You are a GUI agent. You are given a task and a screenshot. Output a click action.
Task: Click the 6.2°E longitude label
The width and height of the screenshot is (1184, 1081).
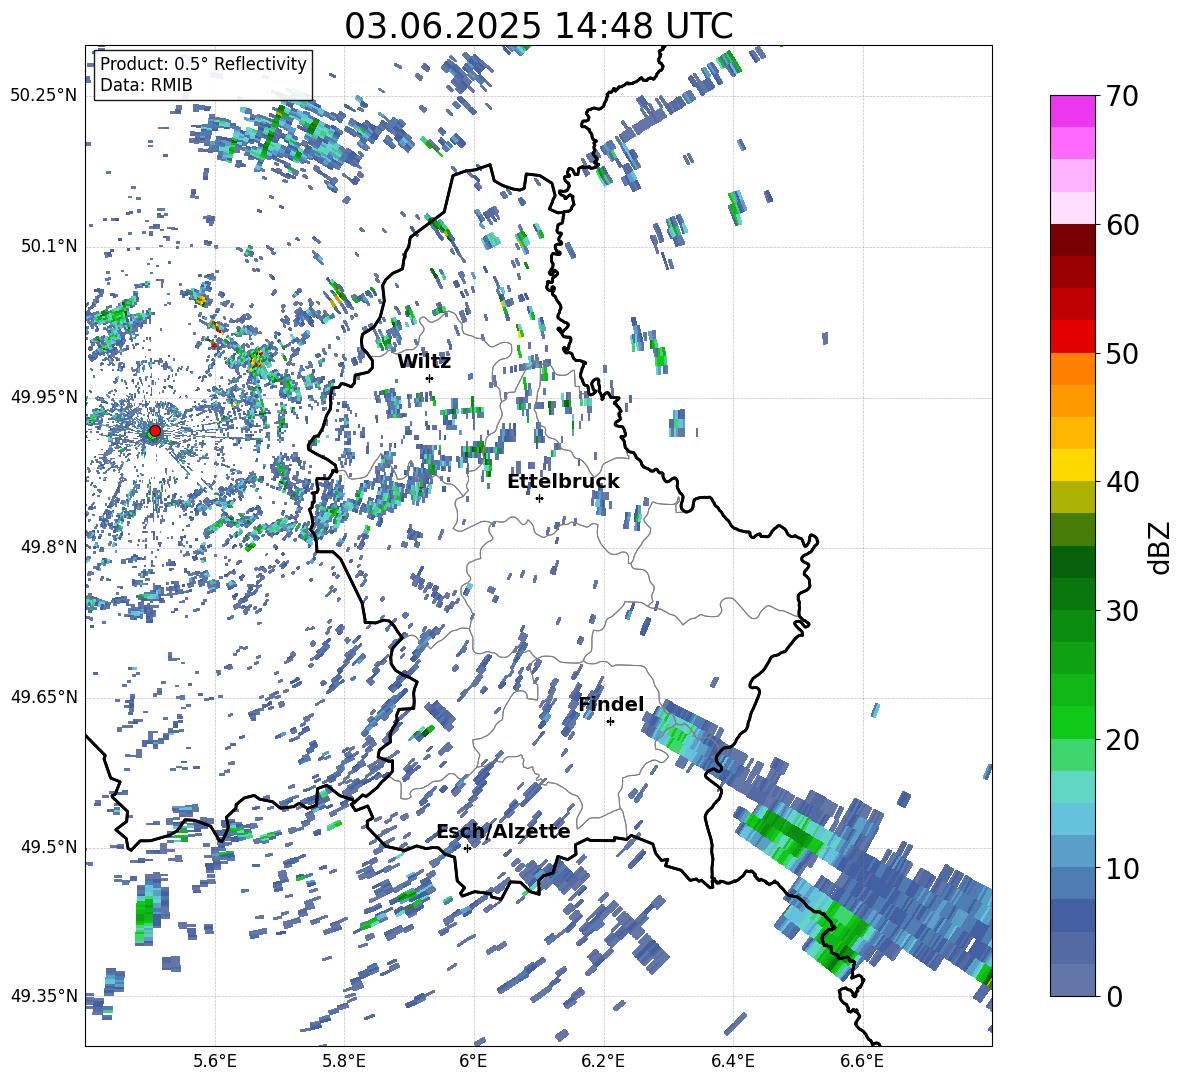point(603,1062)
